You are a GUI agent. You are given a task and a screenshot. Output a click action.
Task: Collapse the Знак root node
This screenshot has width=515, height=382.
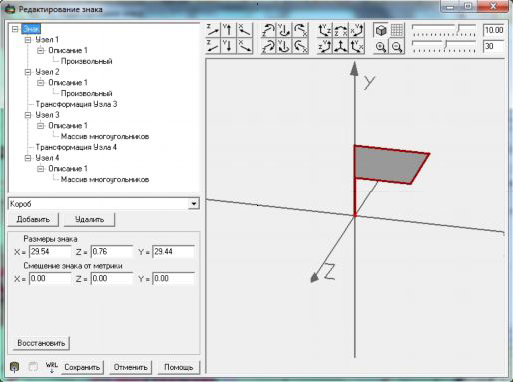pyautogui.click(x=15, y=29)
